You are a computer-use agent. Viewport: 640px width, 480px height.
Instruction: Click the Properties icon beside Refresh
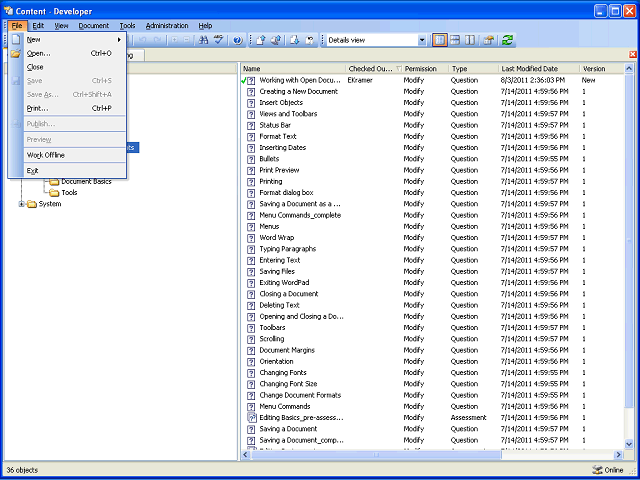click(489, 40)
